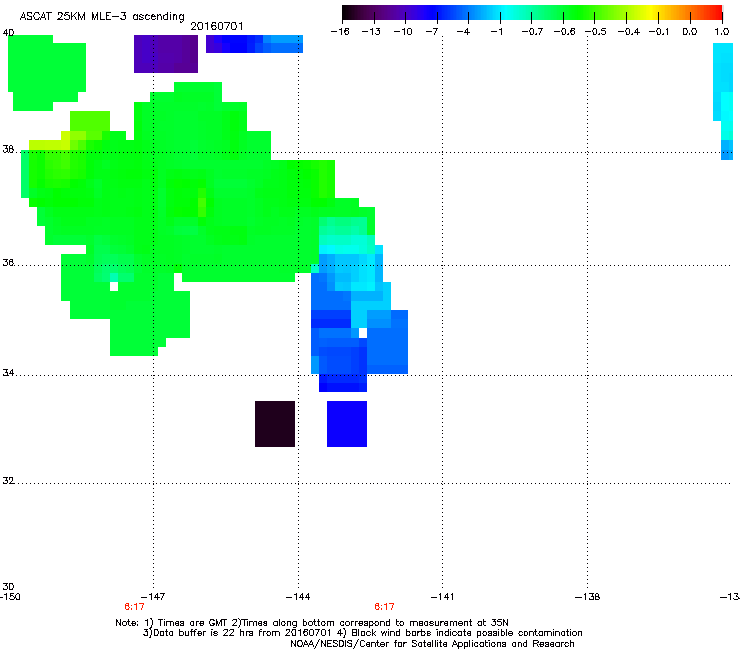Screen dimensions: 740x650
Task: Click the latitude label '34'
Action: click(x=8, y=373)
